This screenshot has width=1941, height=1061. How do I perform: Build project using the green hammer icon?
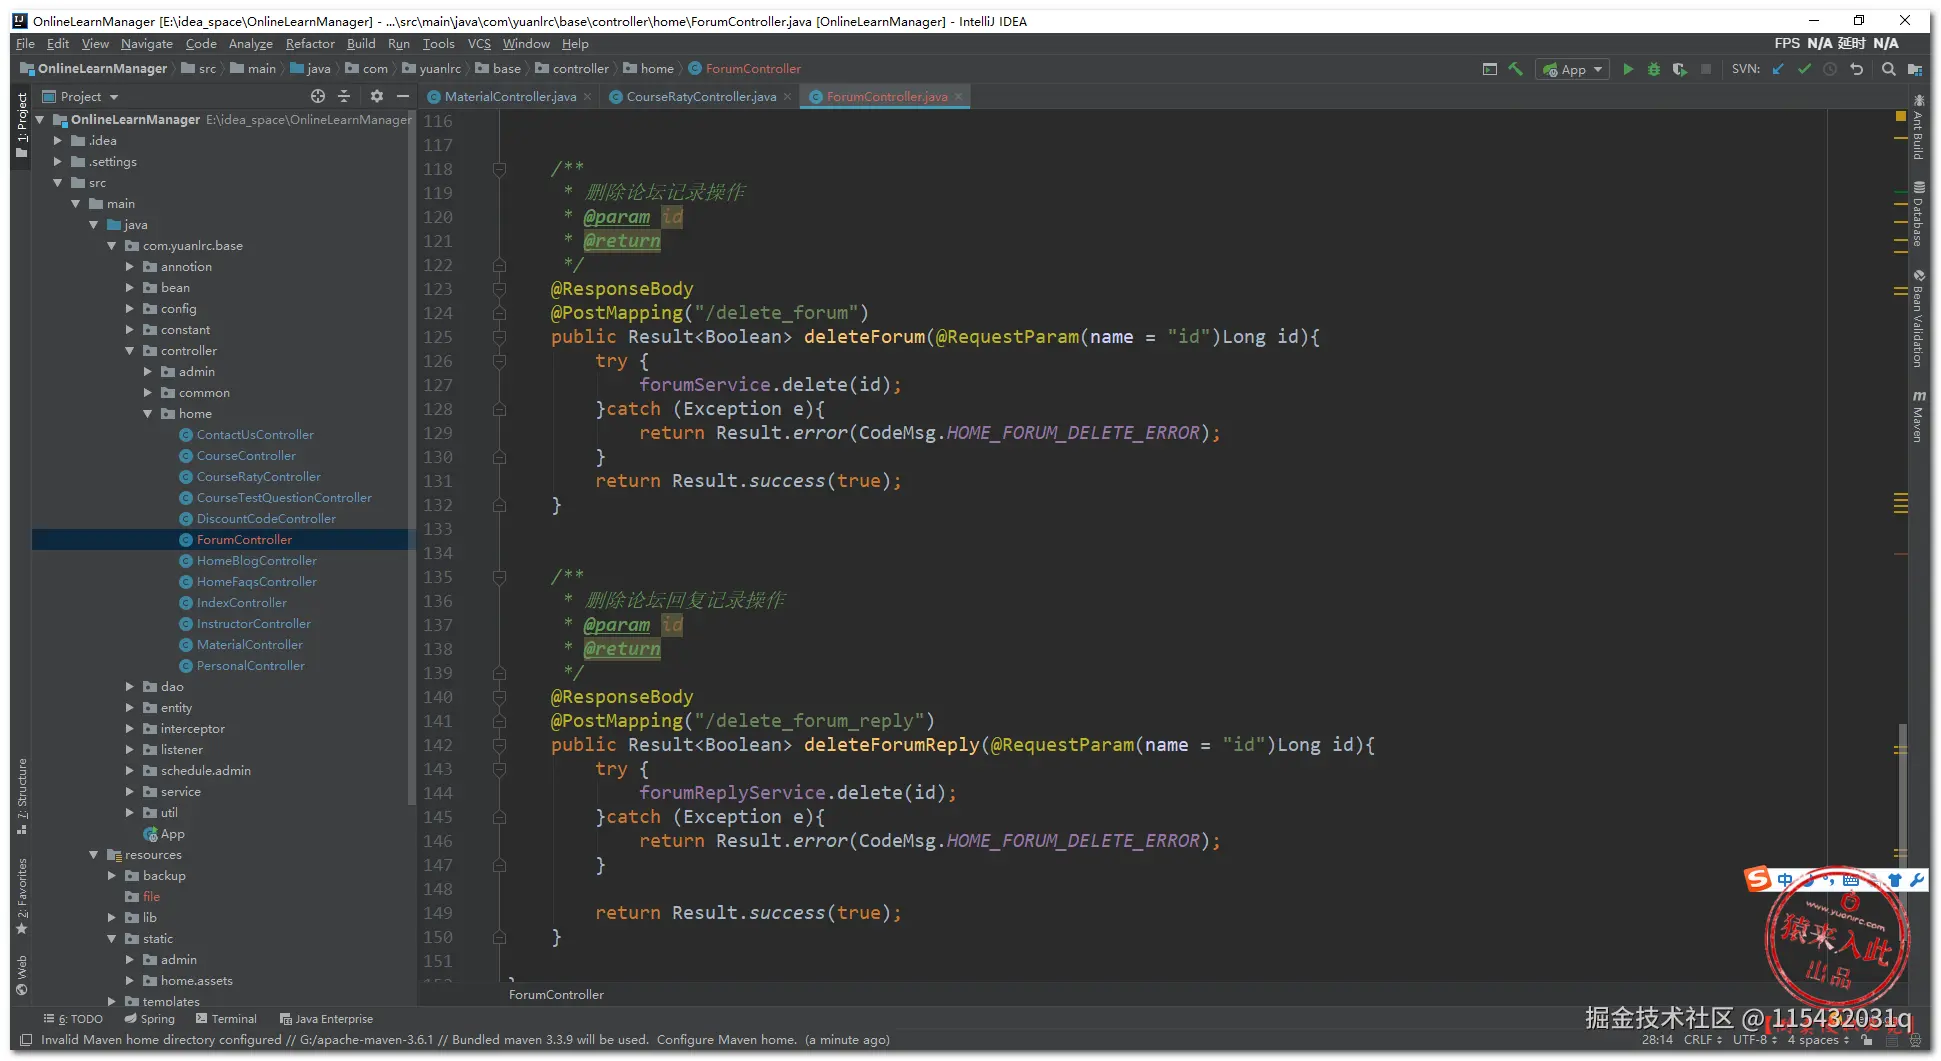tap(1516, 69)
